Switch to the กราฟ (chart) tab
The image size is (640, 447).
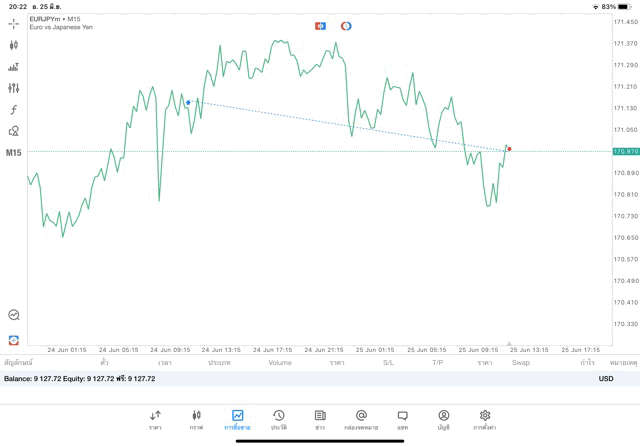coord(196,419)
